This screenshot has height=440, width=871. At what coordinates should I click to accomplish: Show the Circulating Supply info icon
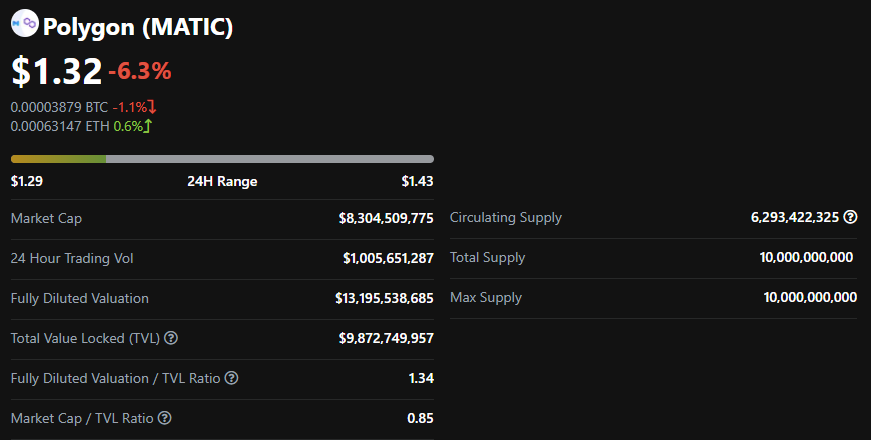850,217
